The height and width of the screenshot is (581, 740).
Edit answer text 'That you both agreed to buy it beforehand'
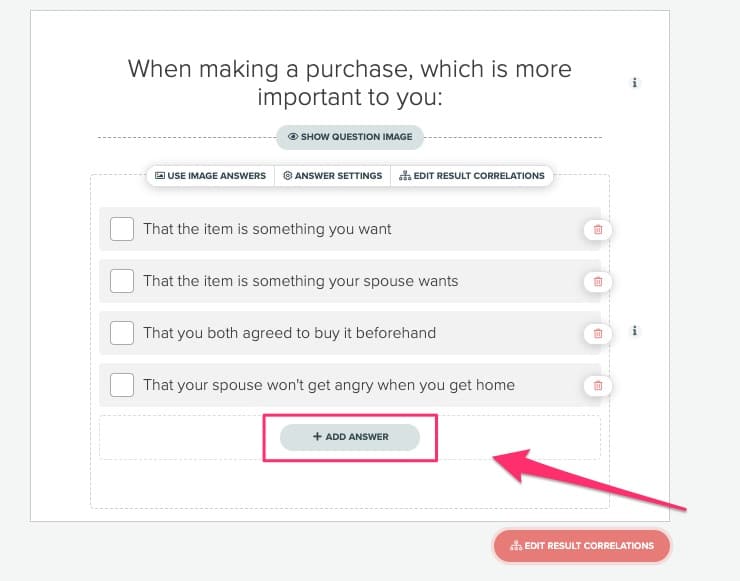click(x=290, y=333)
